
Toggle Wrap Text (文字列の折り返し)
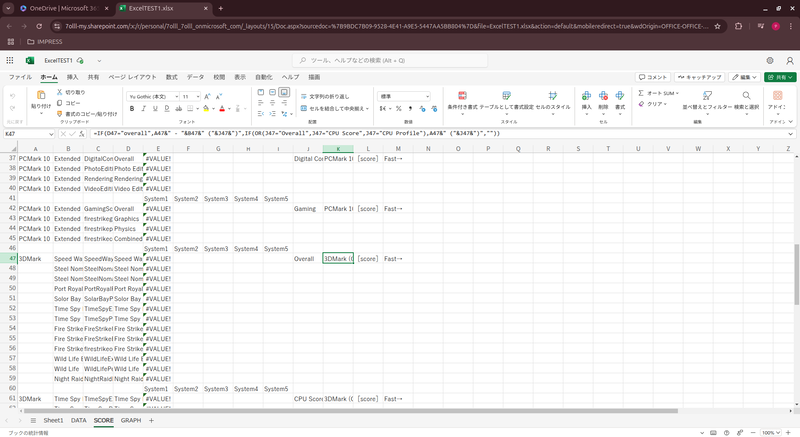pos(325,96)
